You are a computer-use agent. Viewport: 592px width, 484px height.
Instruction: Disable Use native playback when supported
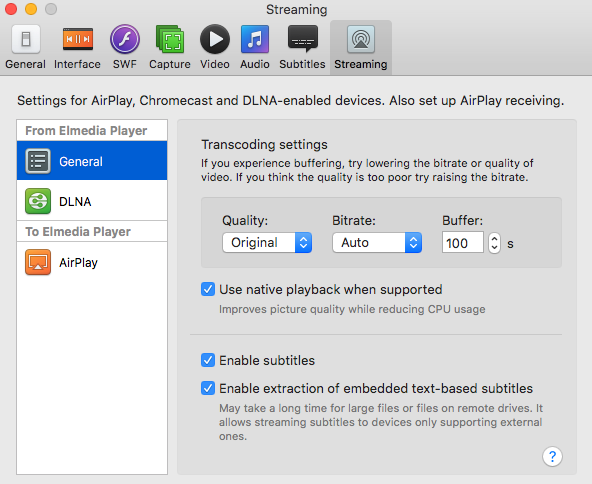[208, 289]
